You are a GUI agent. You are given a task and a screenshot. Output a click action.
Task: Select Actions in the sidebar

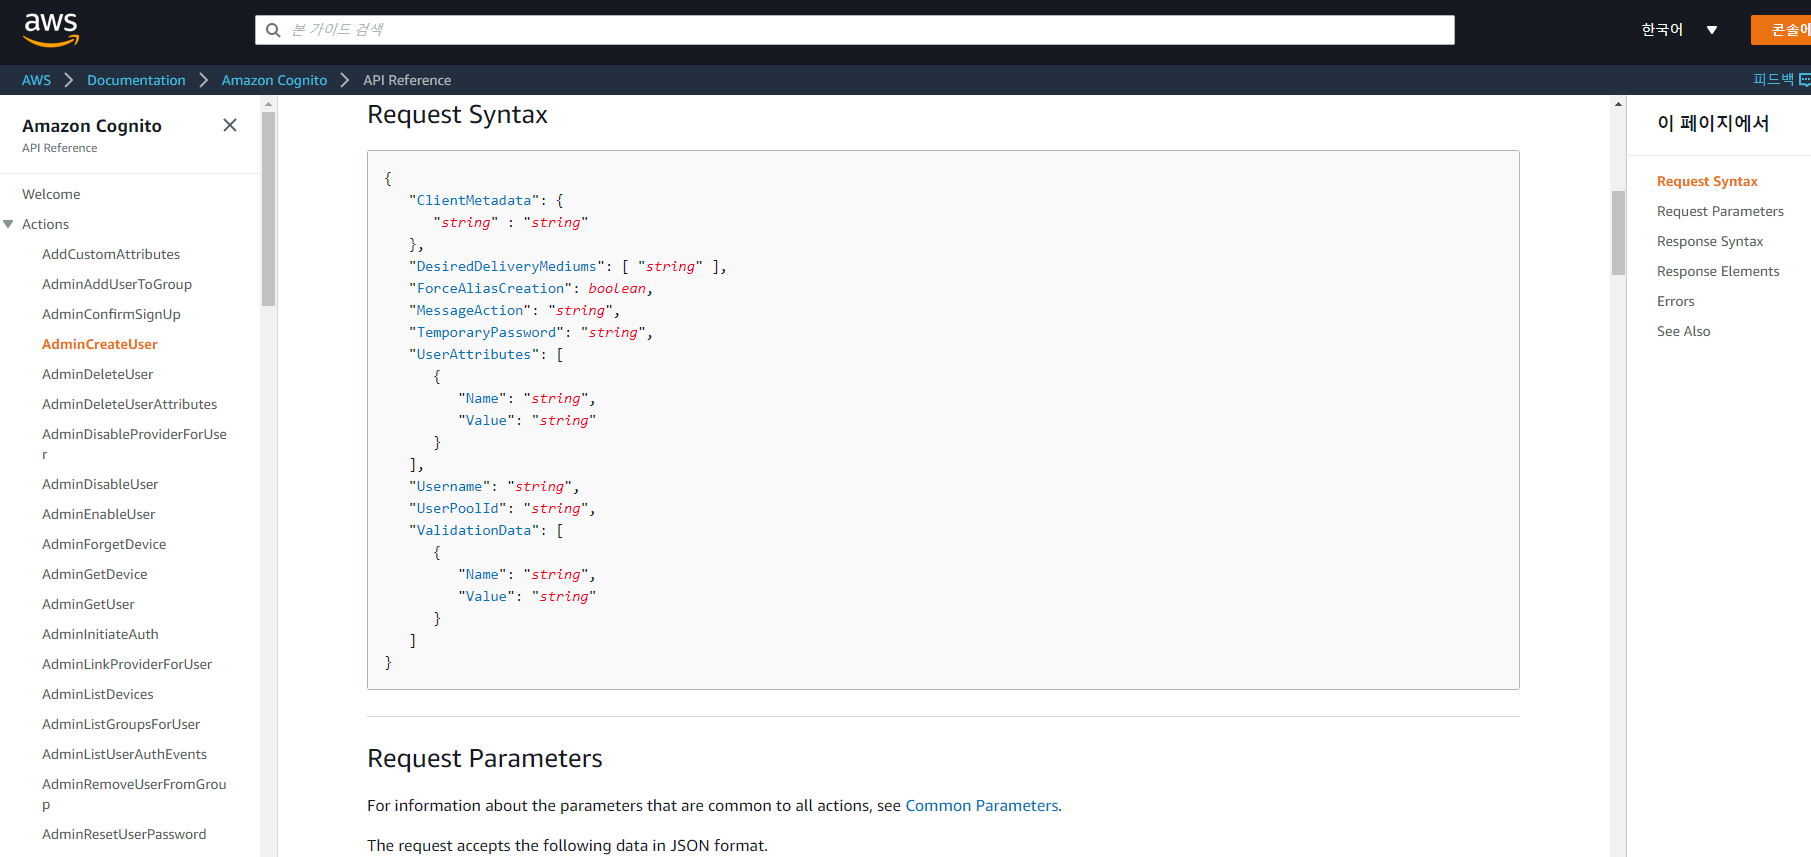[45, 224]
